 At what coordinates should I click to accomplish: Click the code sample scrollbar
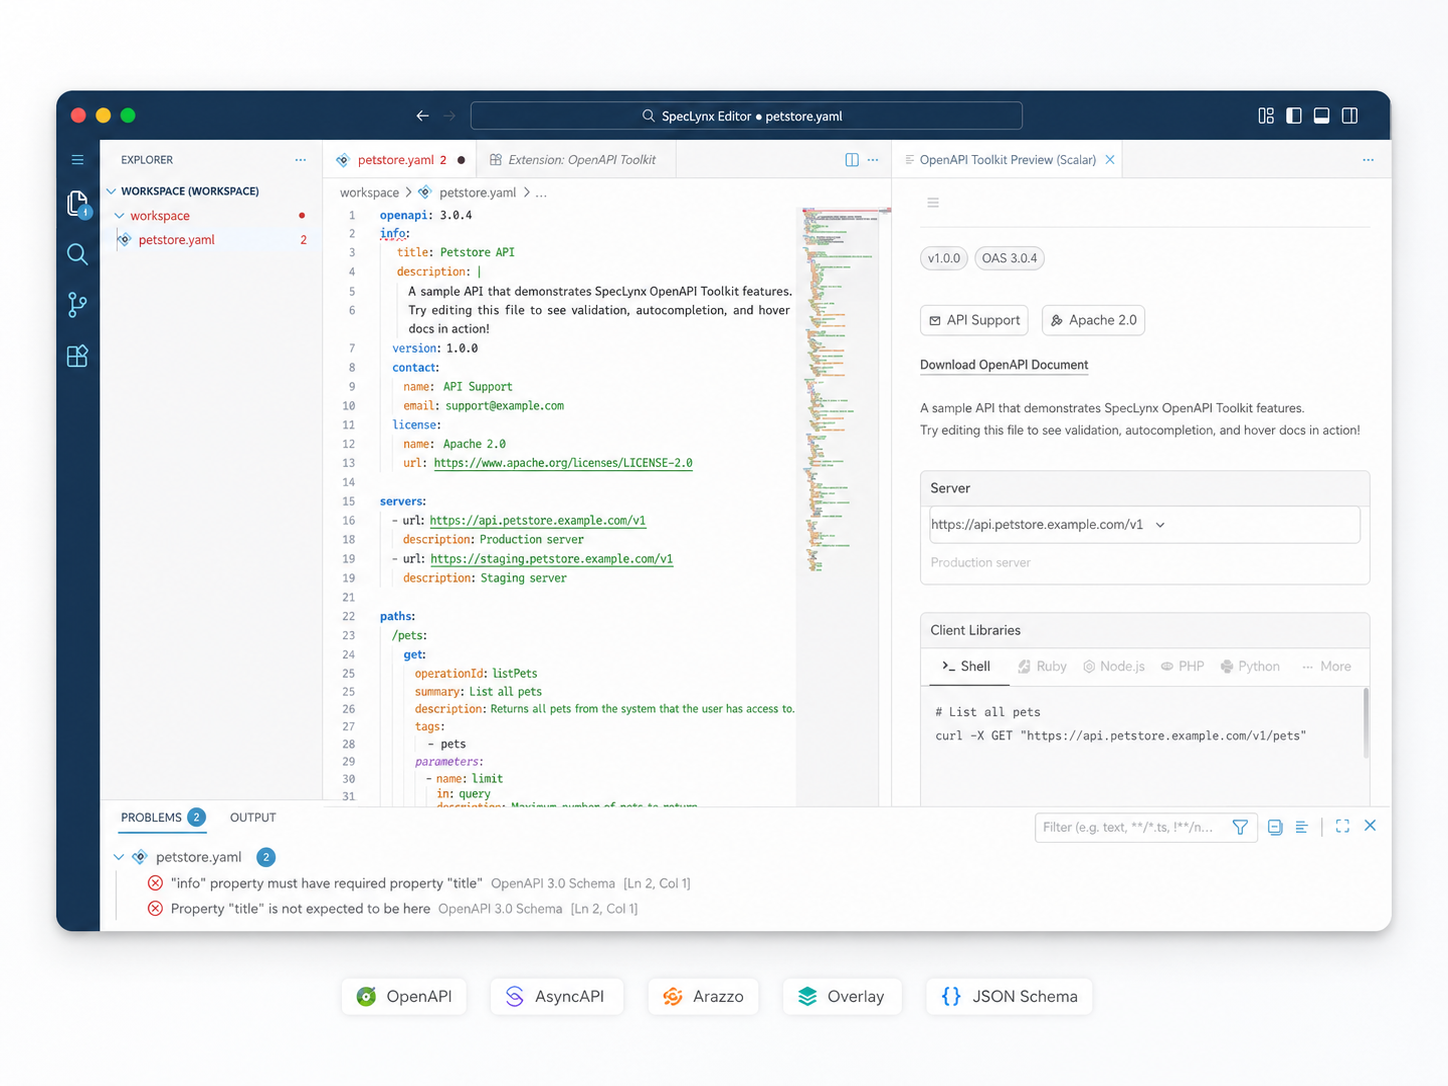click(x=1366, y=724)
